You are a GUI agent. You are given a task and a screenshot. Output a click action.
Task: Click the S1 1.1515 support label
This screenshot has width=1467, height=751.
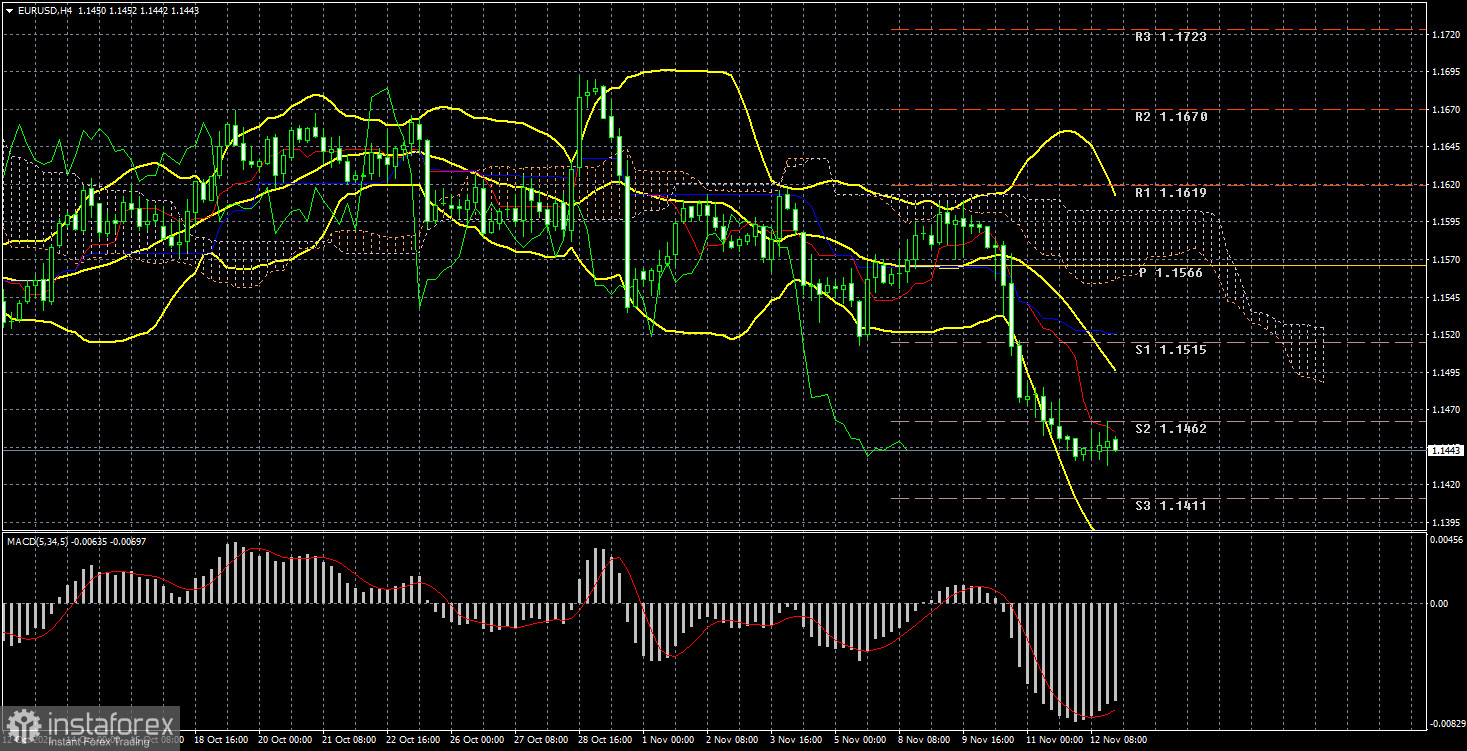pyautogui.click(x=1171, y=350)
